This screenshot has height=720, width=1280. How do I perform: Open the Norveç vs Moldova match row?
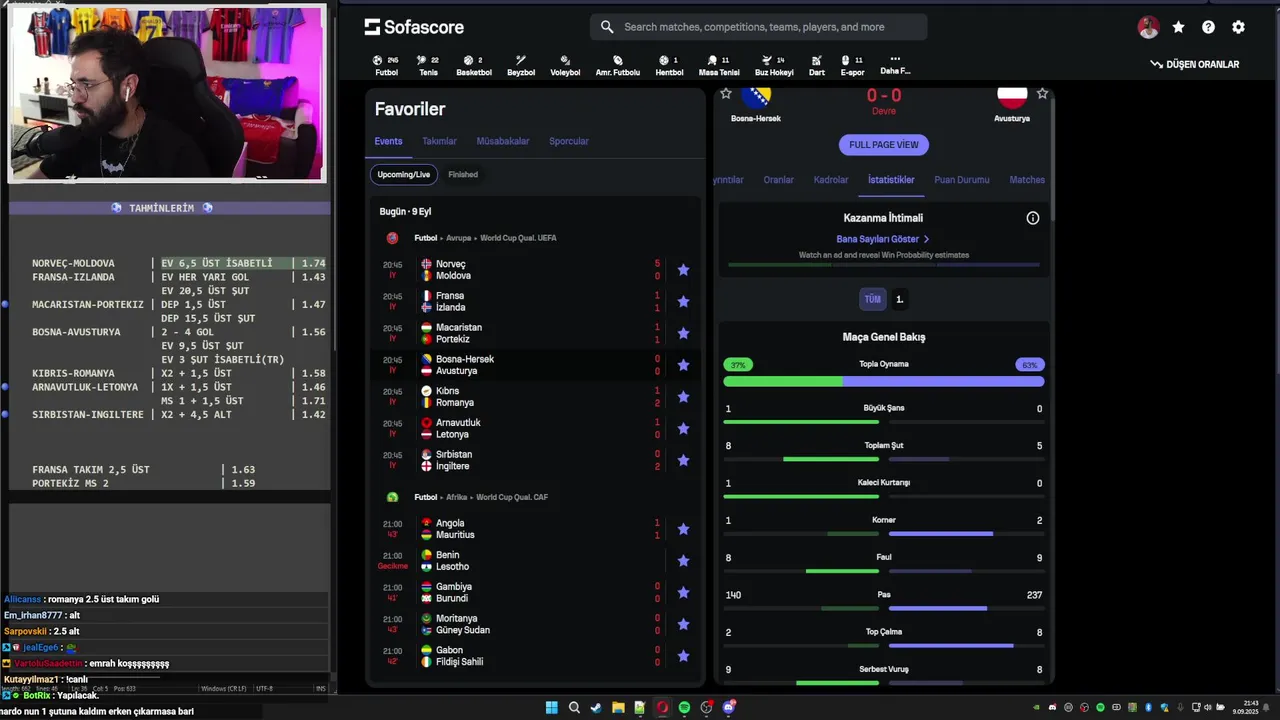535,270
